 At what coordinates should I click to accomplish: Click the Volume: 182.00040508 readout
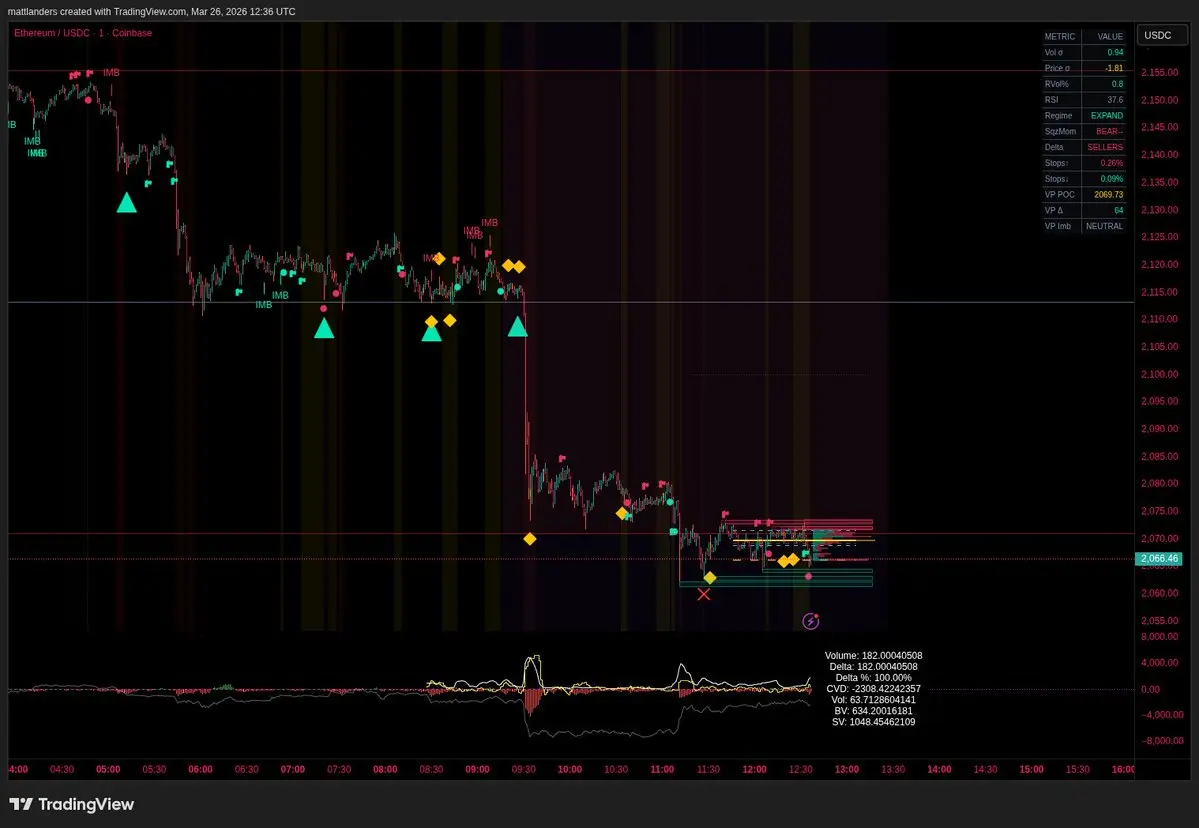873,656
